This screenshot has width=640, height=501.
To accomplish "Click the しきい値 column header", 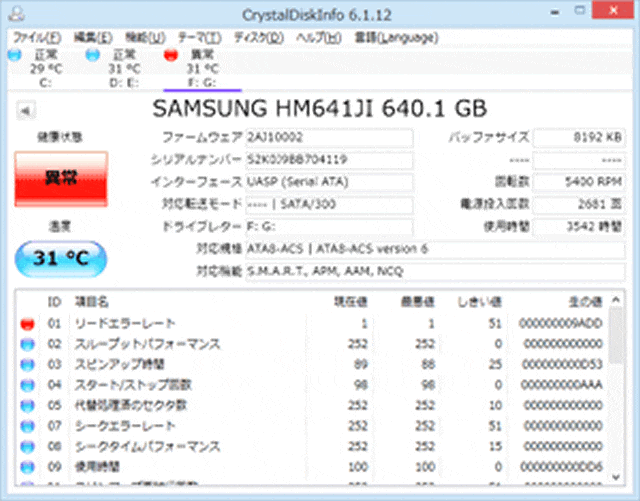I will tap(479, 302).
